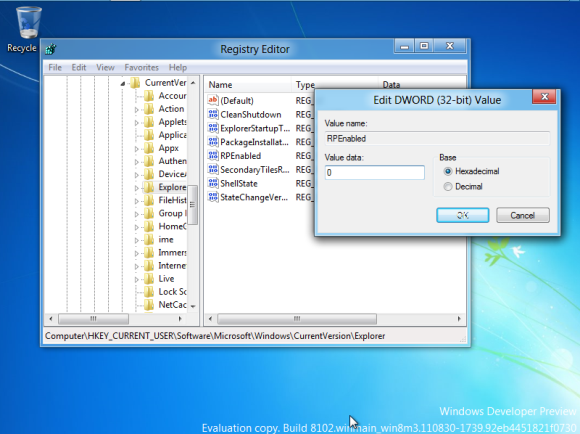This screenshot has width=580, height=434.
Task: Select the SecondaryTilesR... value icon
Action: tap(213, 169)
